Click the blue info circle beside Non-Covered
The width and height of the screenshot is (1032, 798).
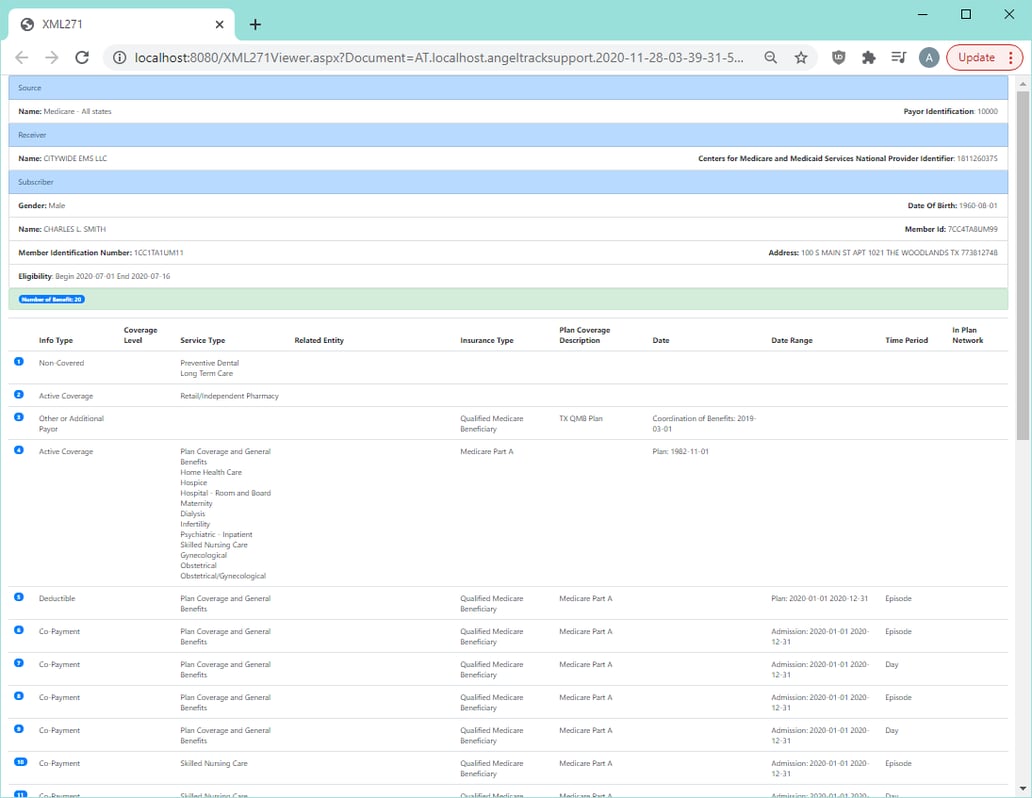(x=18, y=361)
